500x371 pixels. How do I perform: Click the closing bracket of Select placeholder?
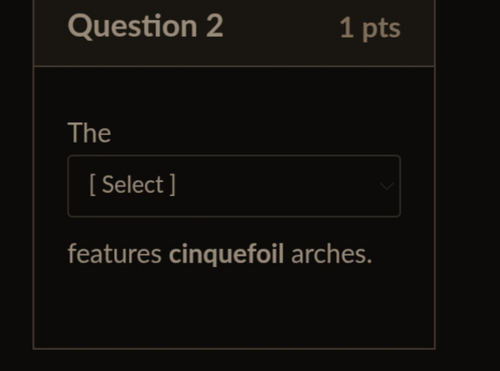[172, 185]
